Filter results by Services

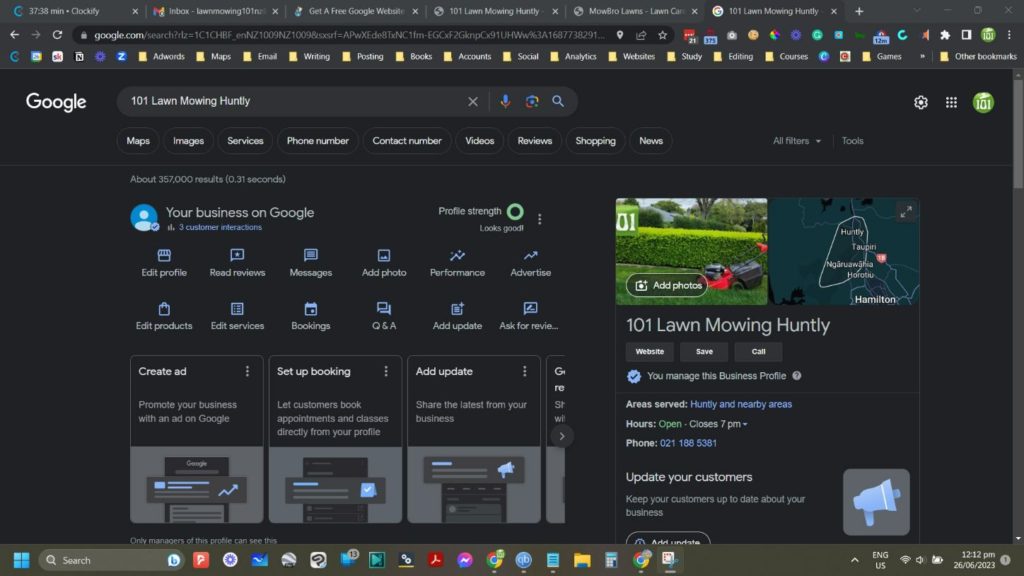pos(245,140)
